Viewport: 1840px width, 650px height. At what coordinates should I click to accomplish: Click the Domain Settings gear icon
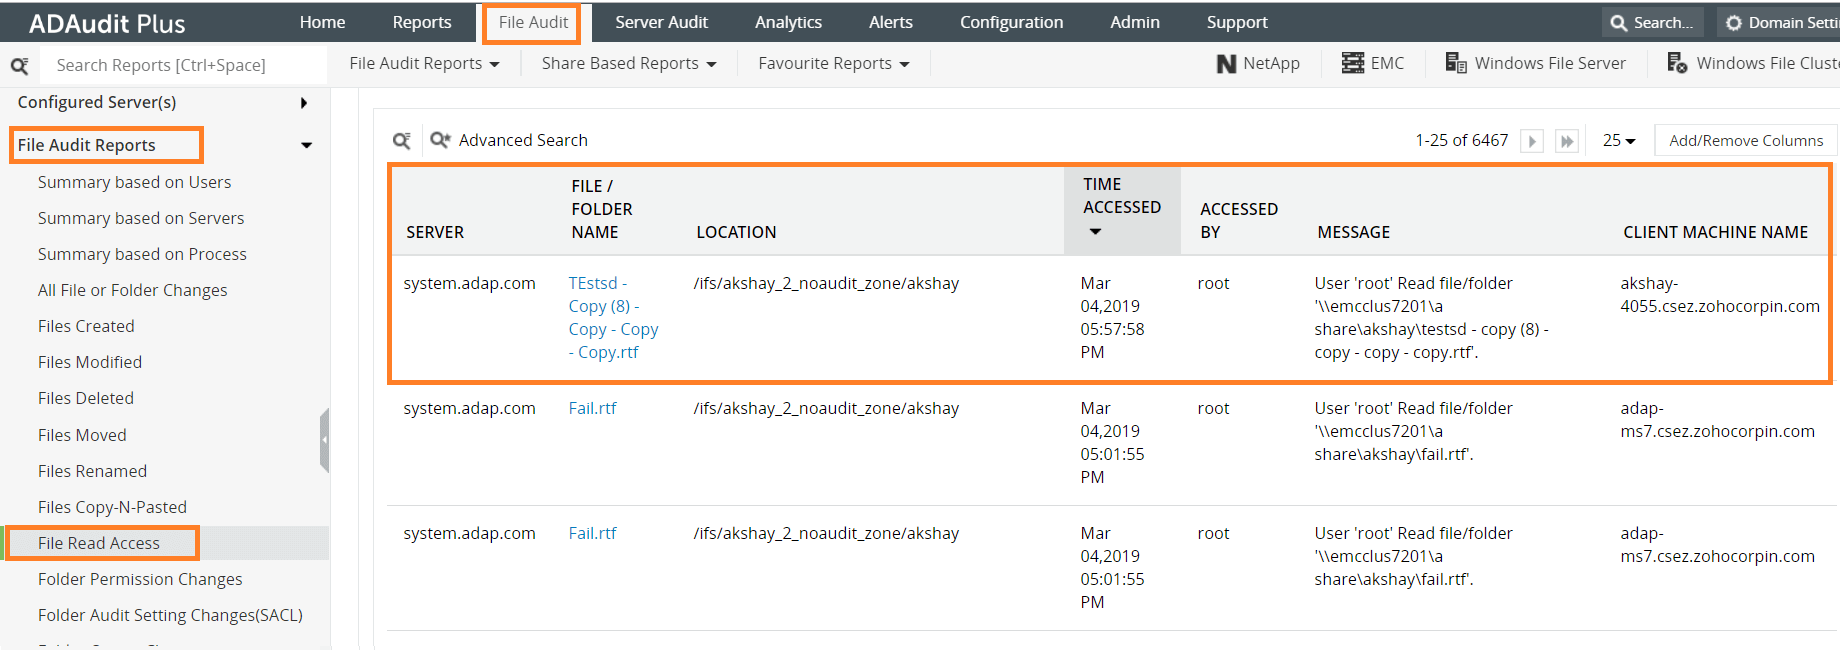pos(1734,22)
